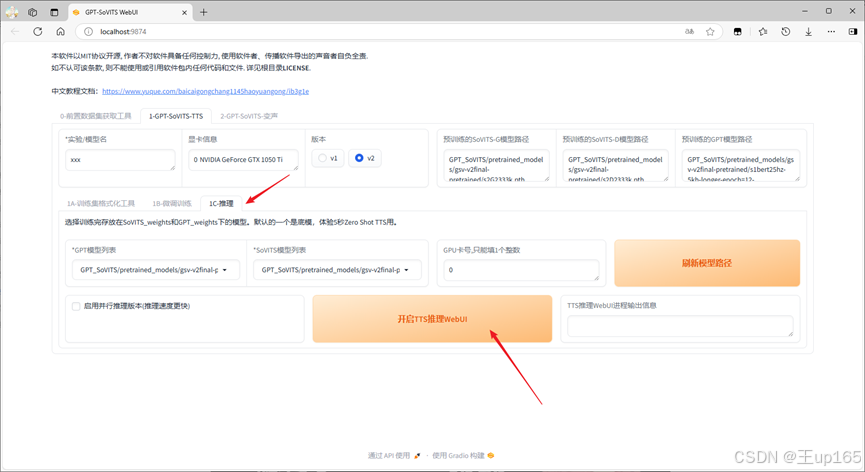The height and width of the screenshot is (472, 865).
Task: Go back to previous page
Action: 15,31
